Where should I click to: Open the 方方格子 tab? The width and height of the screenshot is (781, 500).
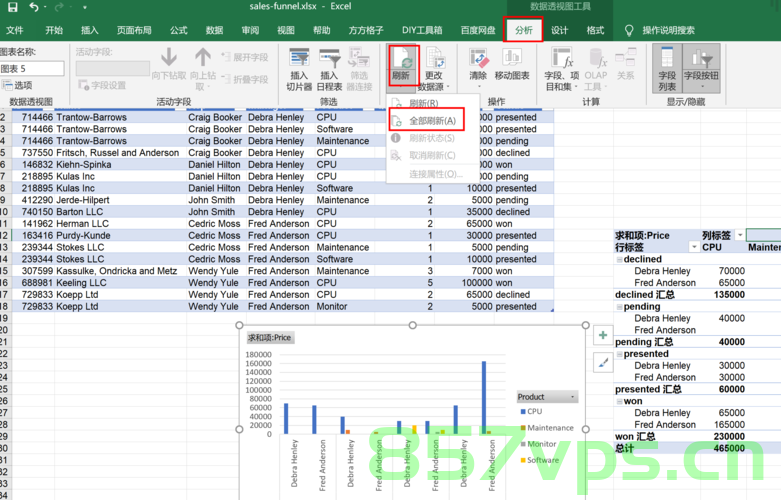[366, 30]
